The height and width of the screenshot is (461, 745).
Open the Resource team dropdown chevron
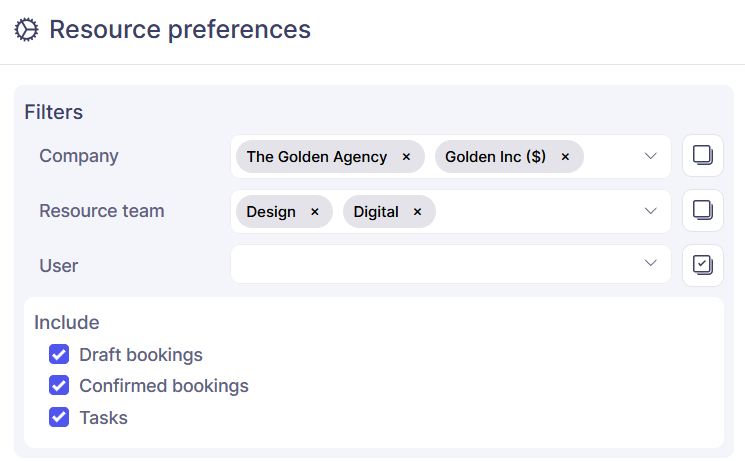click(651, 211)
